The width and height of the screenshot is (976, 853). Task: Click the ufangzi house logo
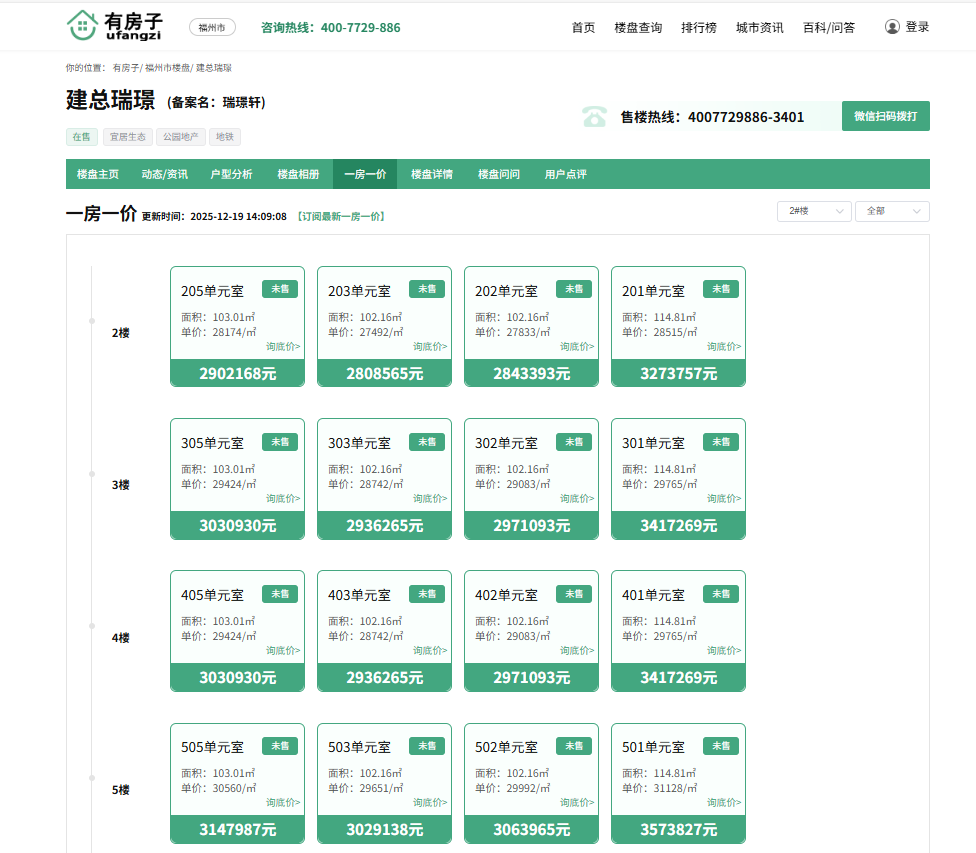[x=83, y=26]
